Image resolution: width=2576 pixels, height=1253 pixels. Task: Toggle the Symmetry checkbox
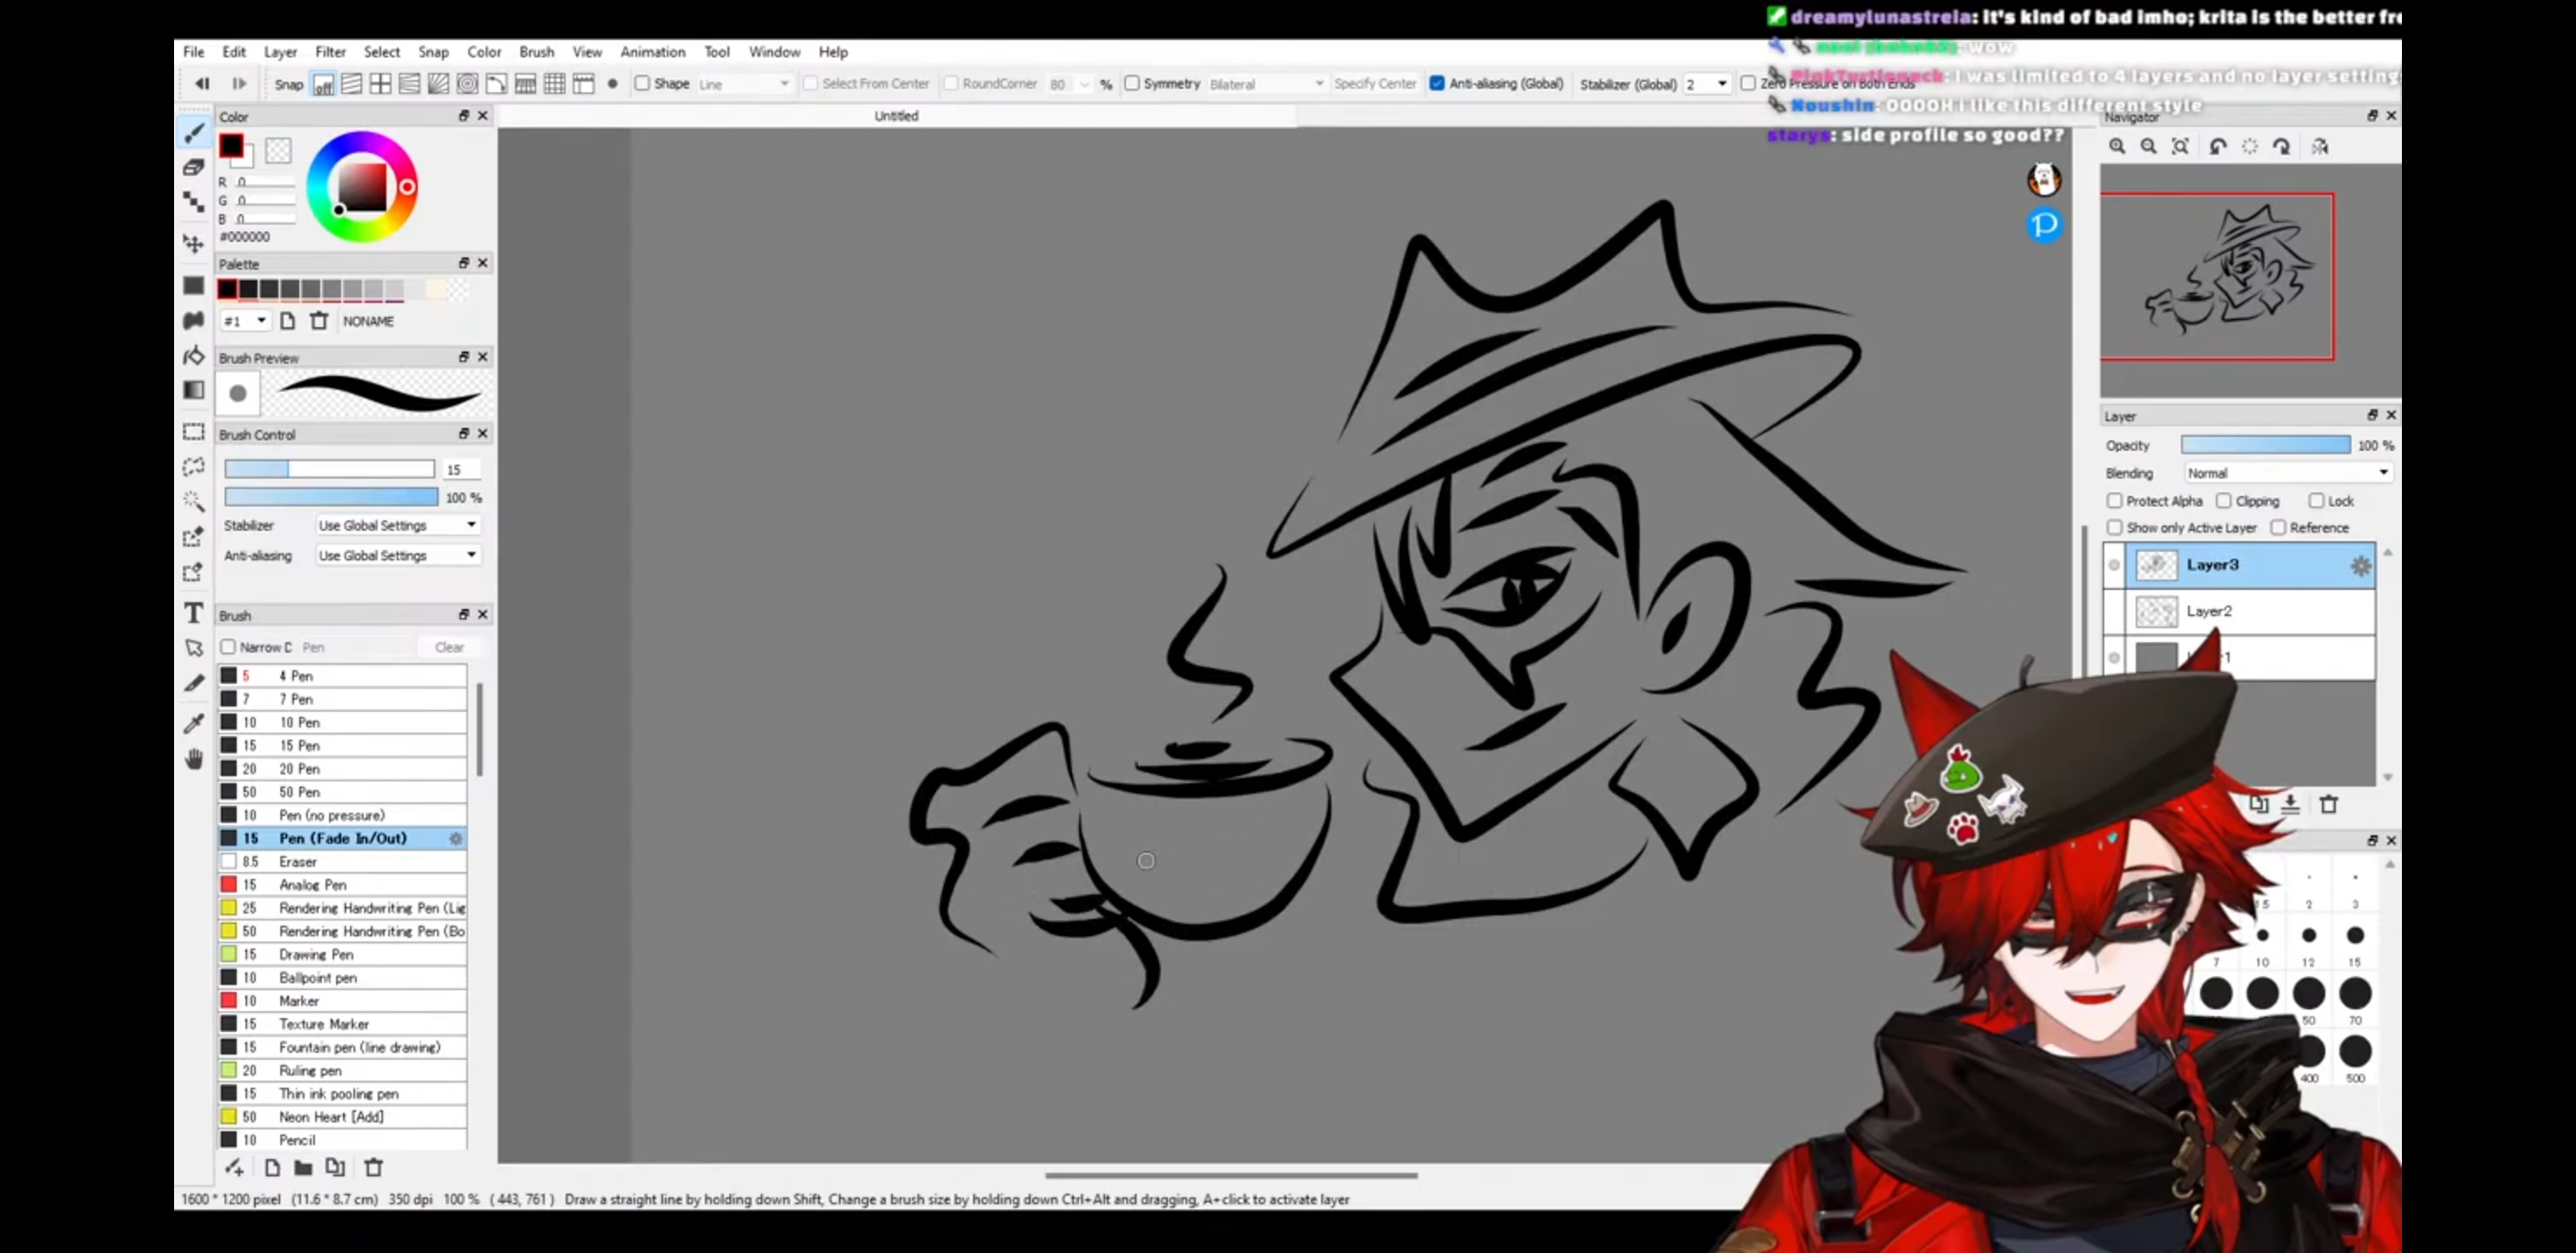click(x=1132, y=83)
